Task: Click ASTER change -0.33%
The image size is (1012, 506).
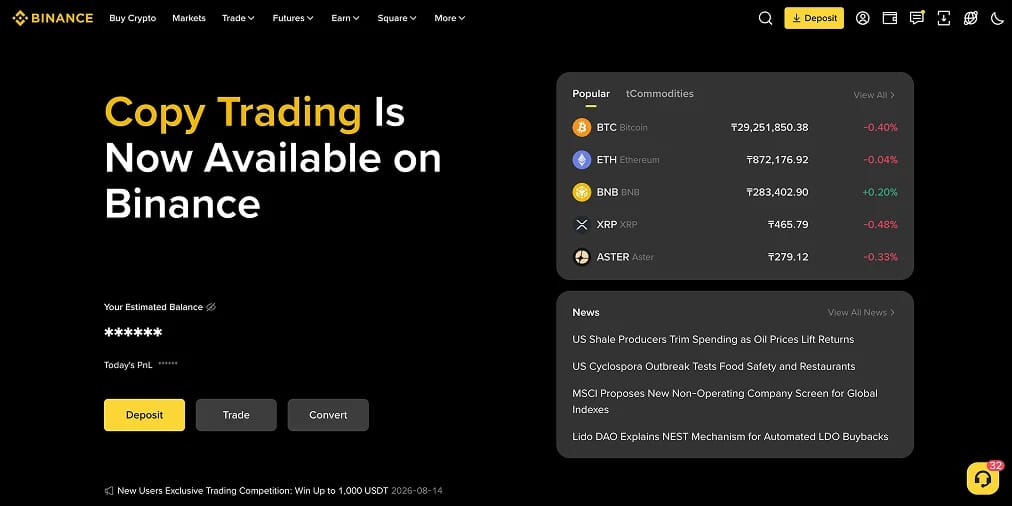Action: 880,257
